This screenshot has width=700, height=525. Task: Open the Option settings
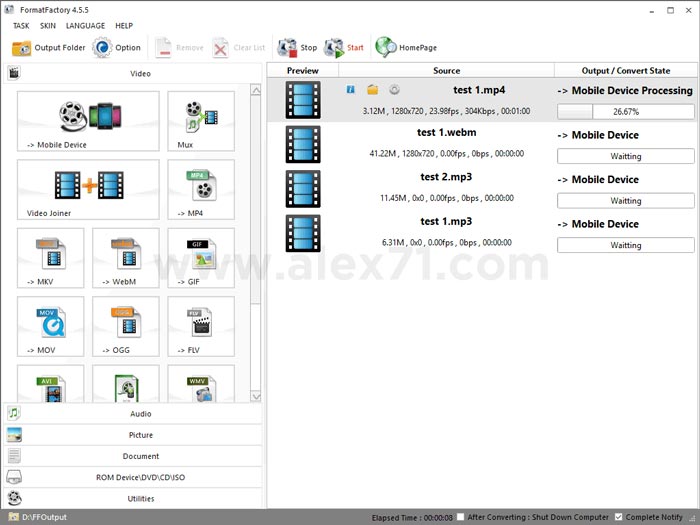click(x=116, y=48)
